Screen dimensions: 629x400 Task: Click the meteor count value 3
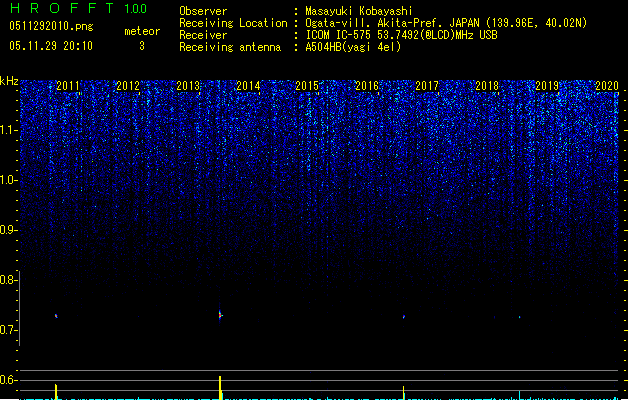click(142, 46)
